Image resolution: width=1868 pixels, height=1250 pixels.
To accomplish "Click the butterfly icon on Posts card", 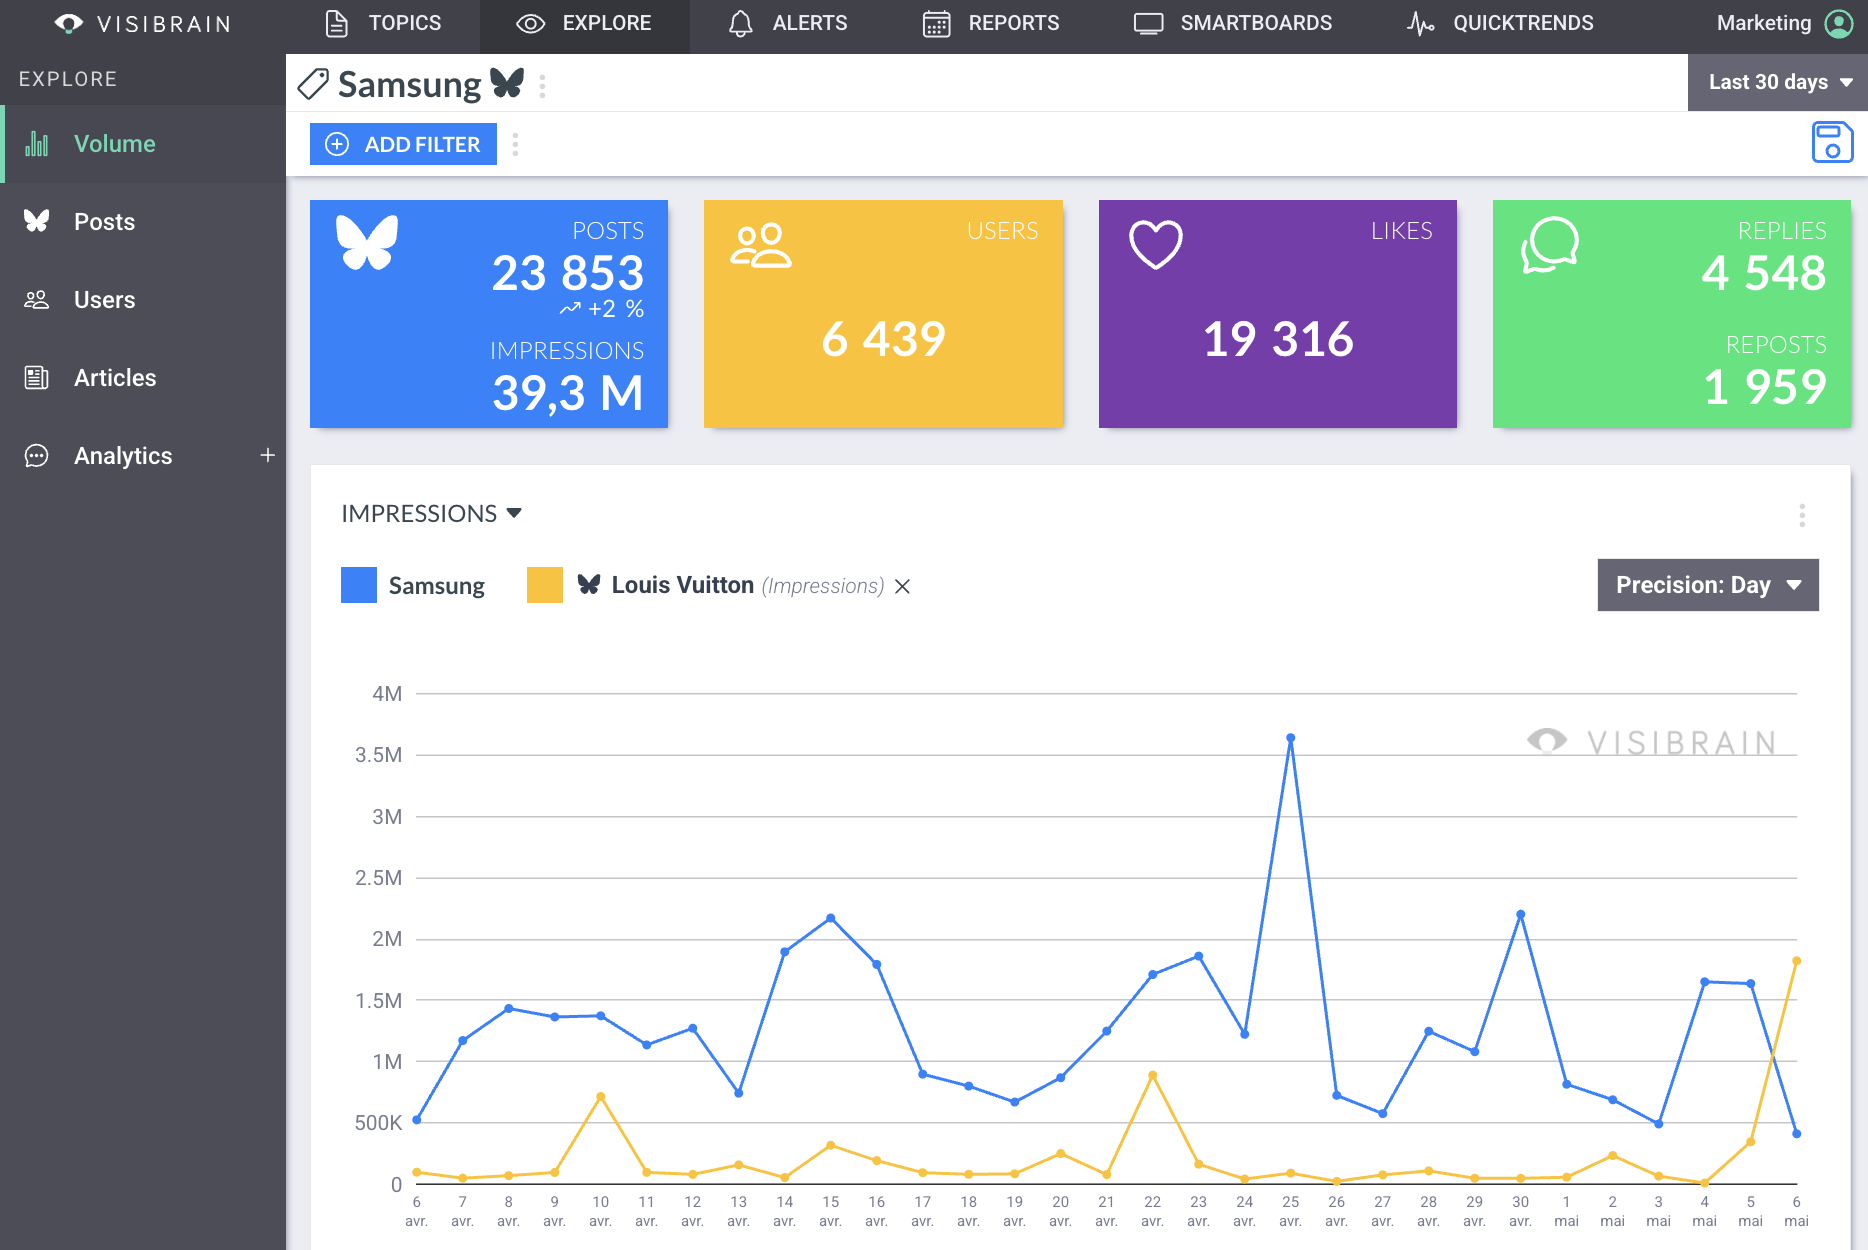I will 367,242.
